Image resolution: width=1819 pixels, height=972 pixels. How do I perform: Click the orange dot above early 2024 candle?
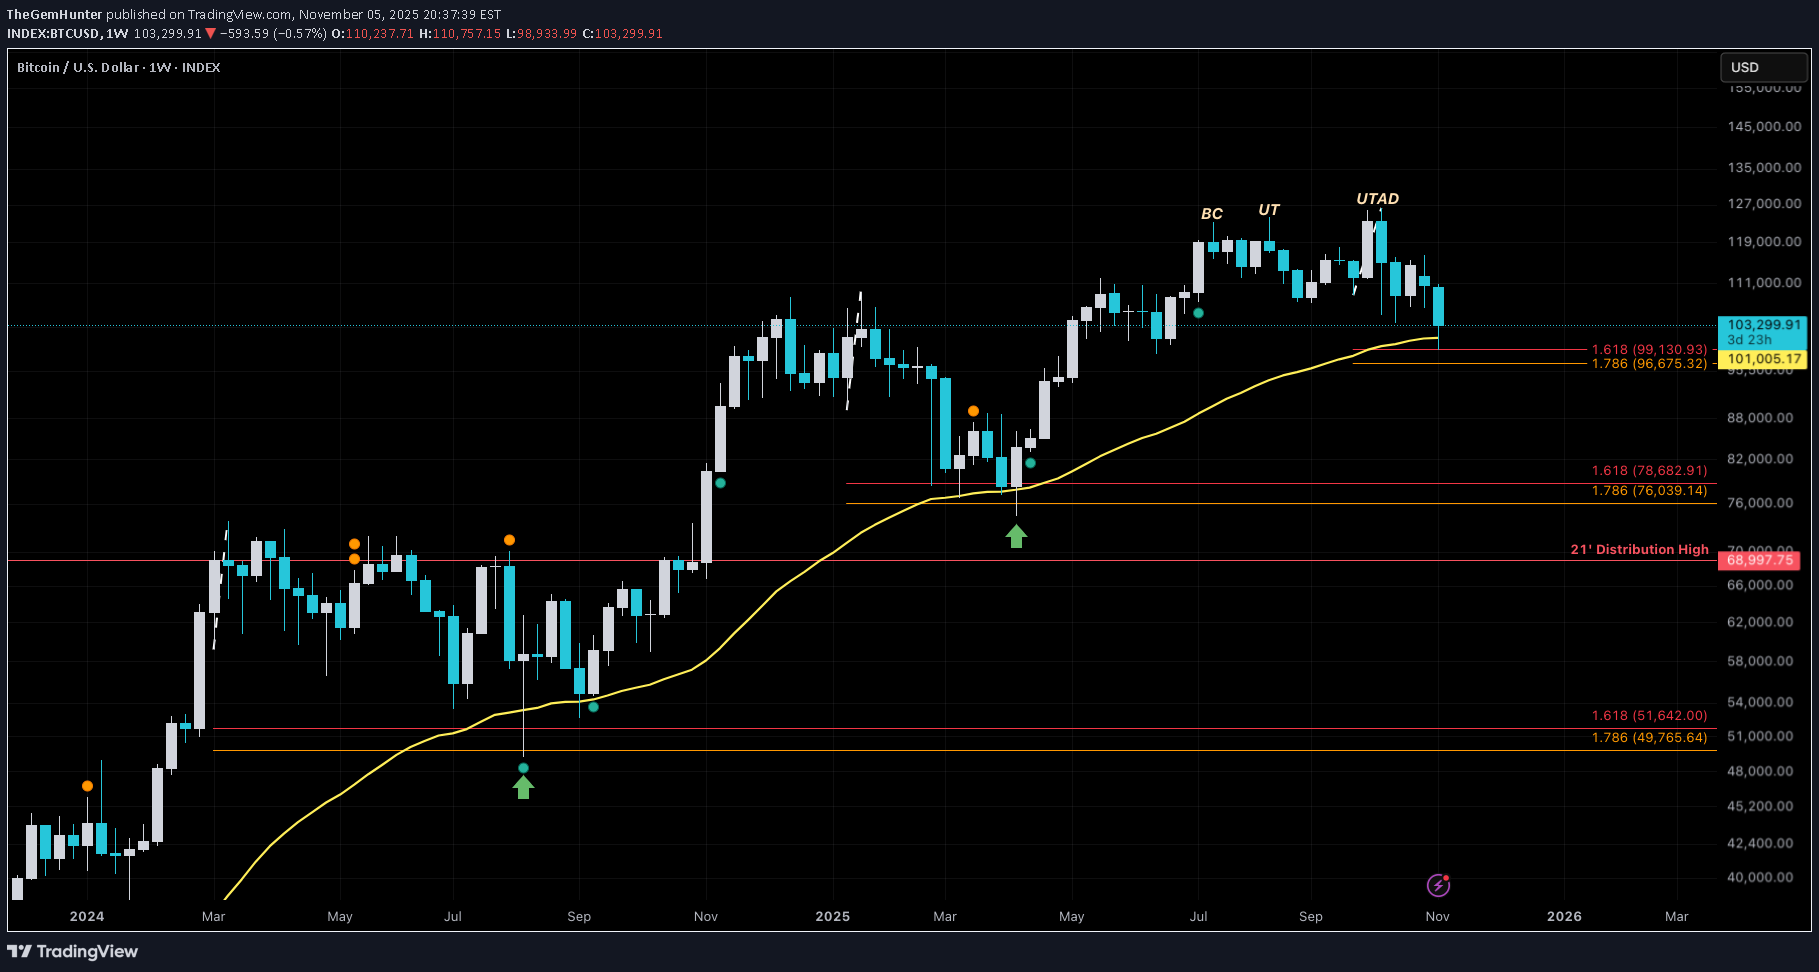[88, 786]
